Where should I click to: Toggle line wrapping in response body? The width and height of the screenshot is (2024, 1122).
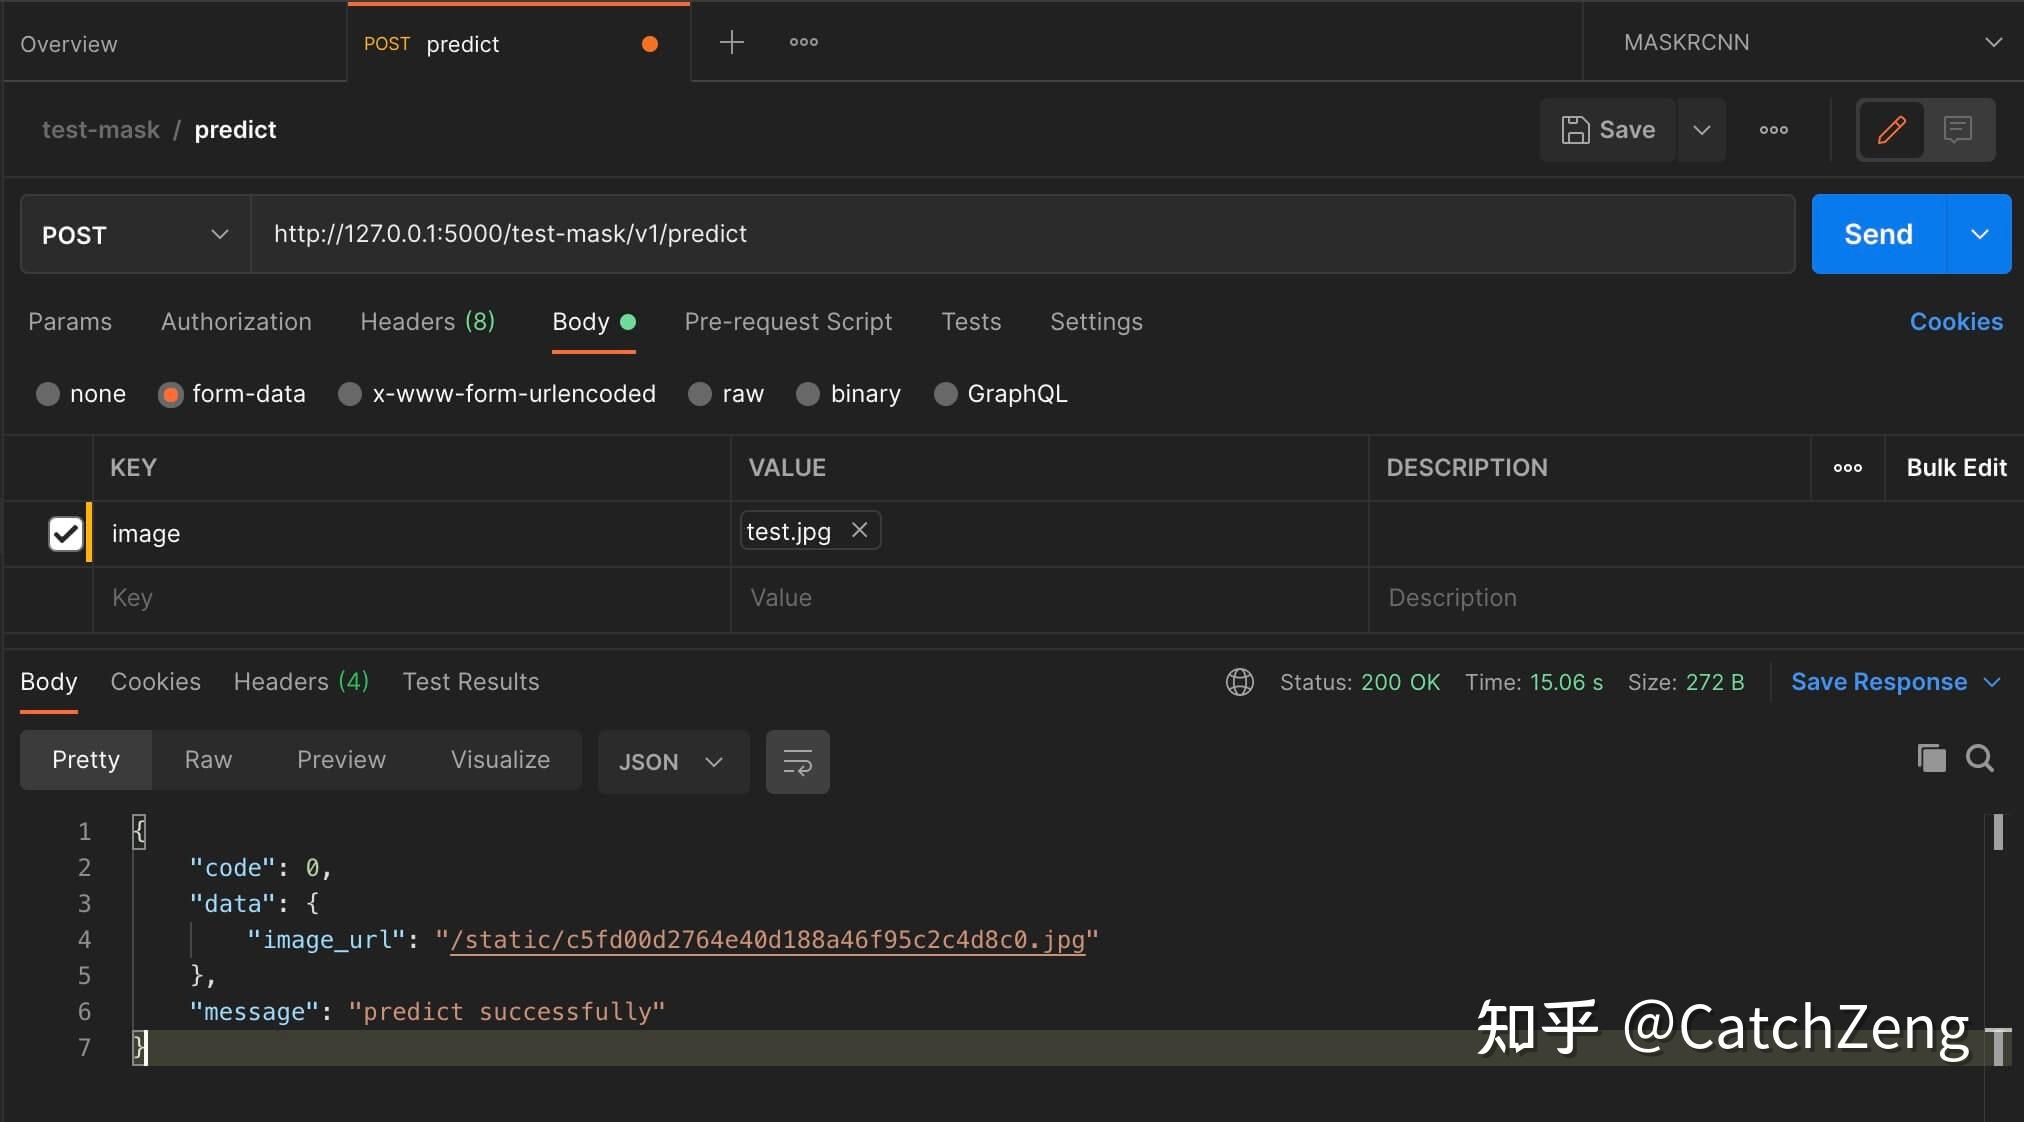(797, 761)
